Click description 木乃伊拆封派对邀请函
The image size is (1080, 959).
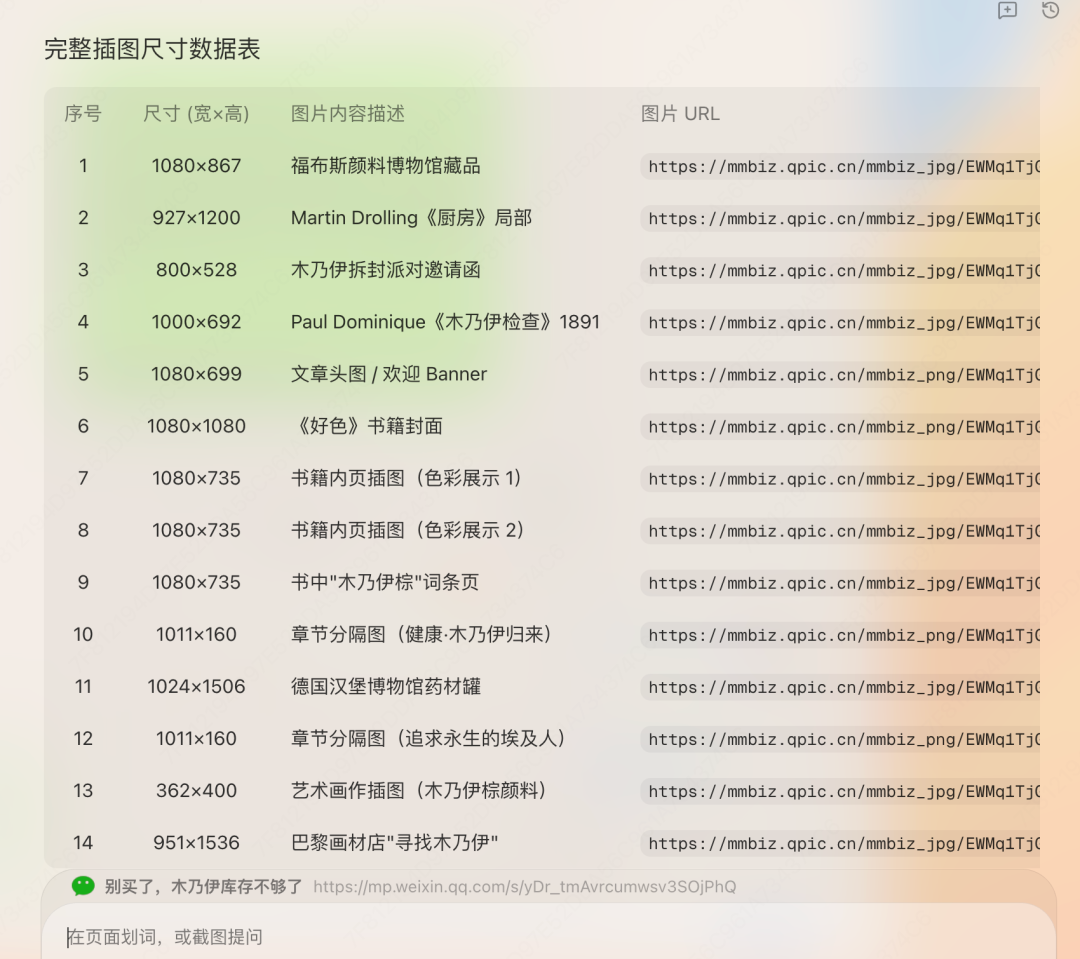(x=386, y=270)
